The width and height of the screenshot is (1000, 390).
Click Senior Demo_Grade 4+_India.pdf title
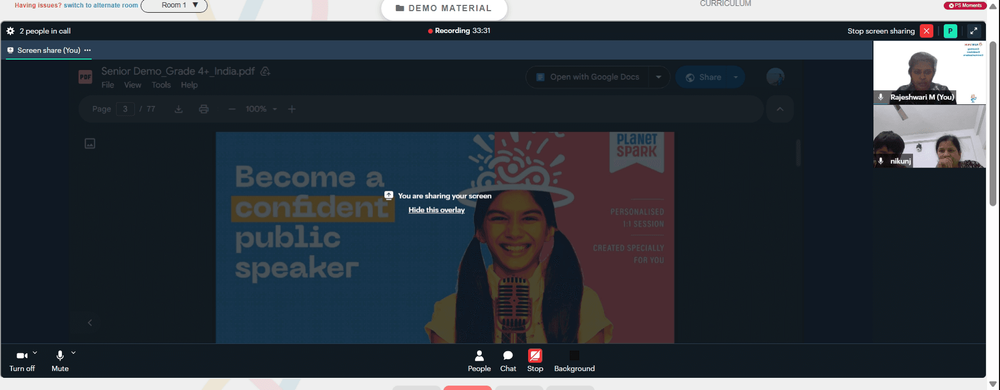177,71
